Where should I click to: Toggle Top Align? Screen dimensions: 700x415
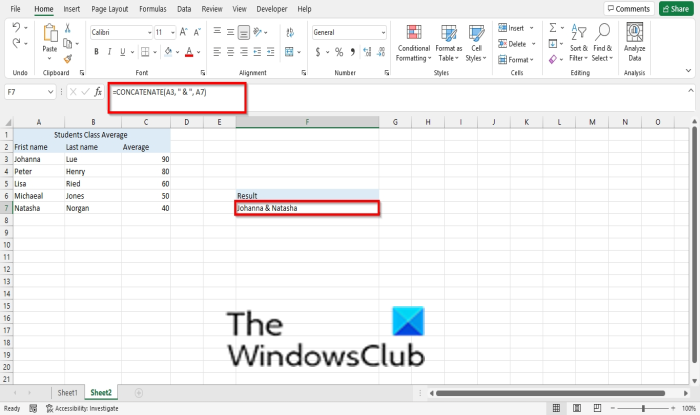[x=217, y=31]
